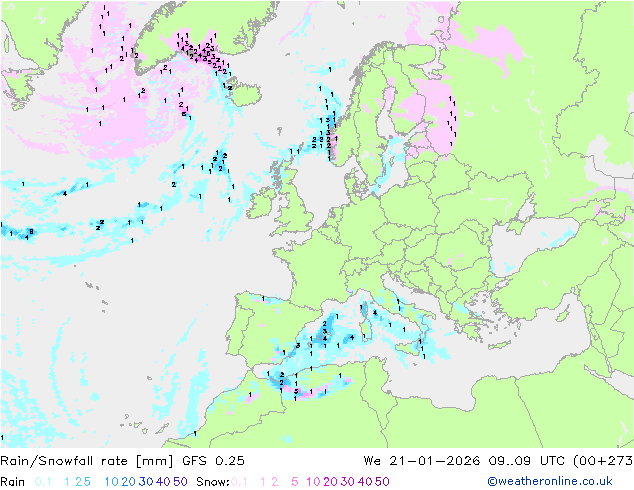
Task: Pick the Snow legend value 20
Action: point(330,482)
